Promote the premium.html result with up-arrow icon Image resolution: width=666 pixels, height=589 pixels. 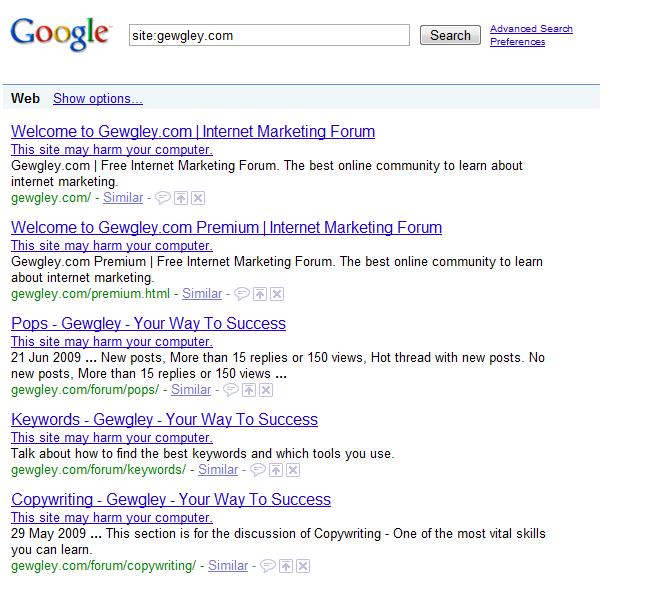pos(260,294)
